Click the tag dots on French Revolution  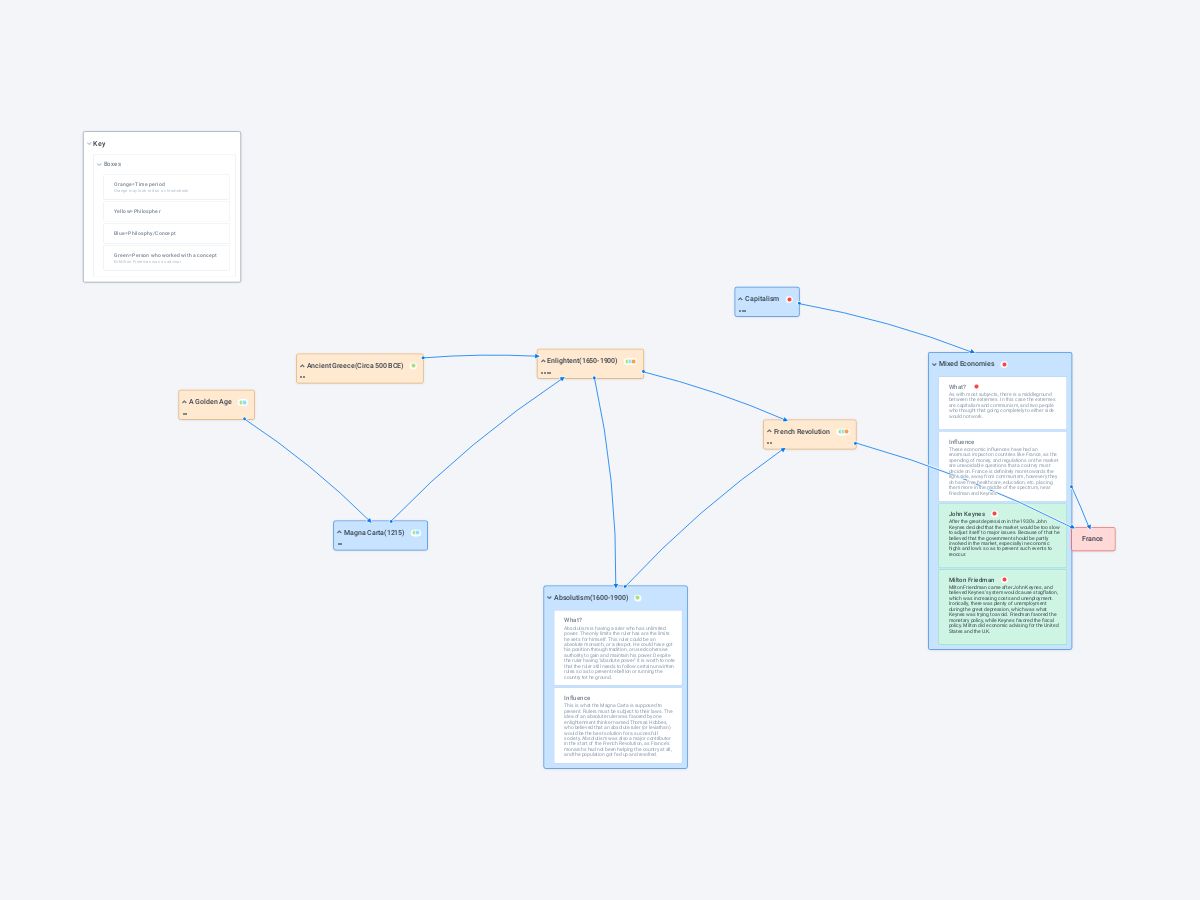coord(843,432)
